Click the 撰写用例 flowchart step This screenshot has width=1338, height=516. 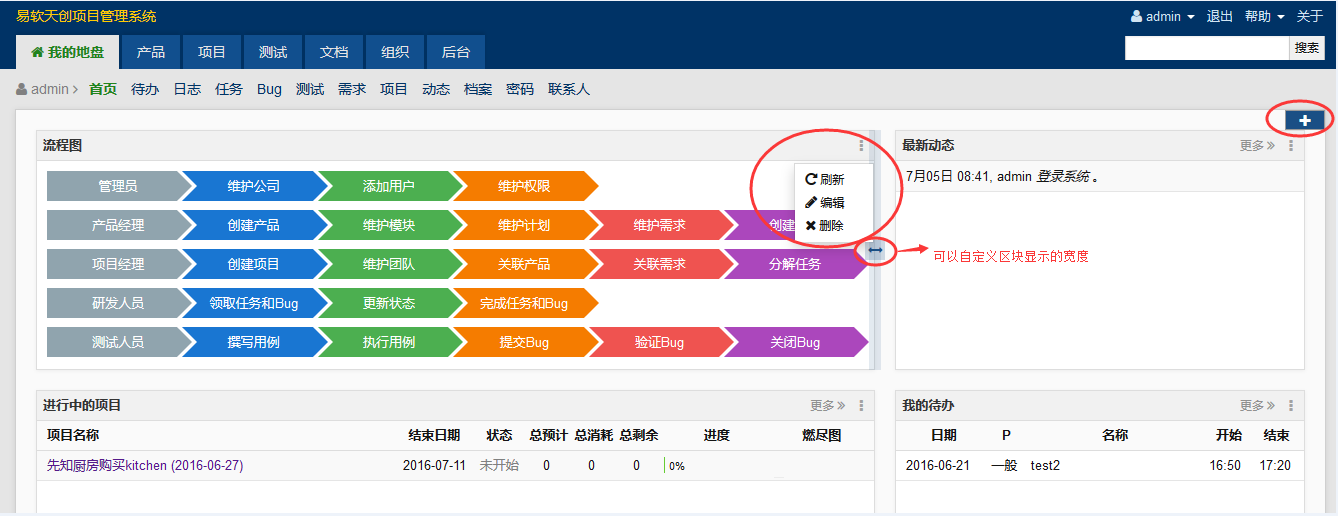pyautogui.click(x=253, y=342)
